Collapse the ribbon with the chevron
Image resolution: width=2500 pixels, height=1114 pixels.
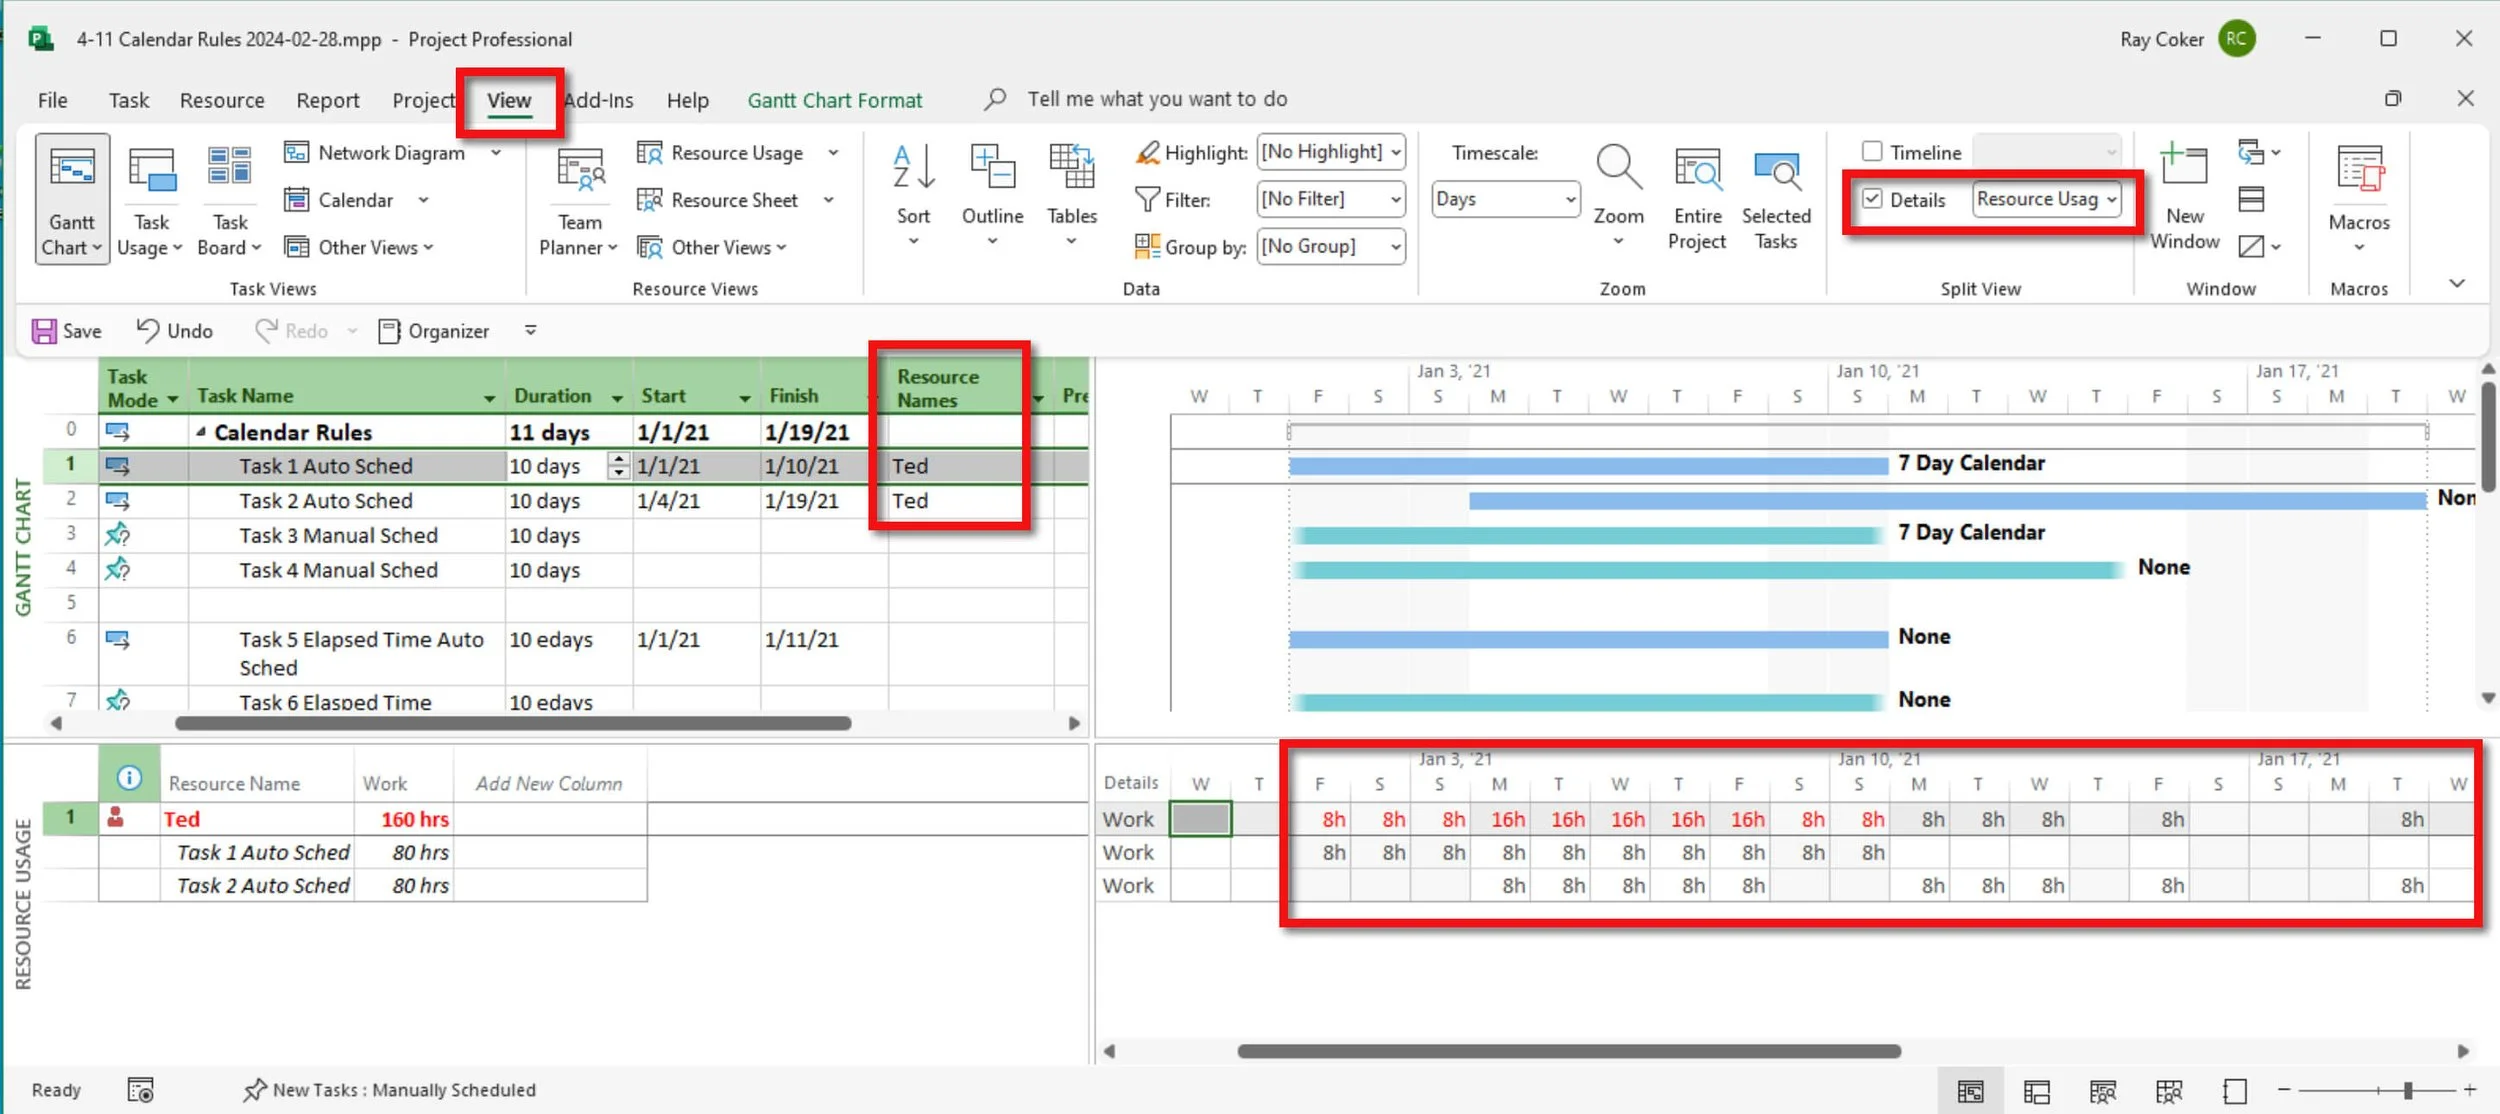(x=2457, y=284)
